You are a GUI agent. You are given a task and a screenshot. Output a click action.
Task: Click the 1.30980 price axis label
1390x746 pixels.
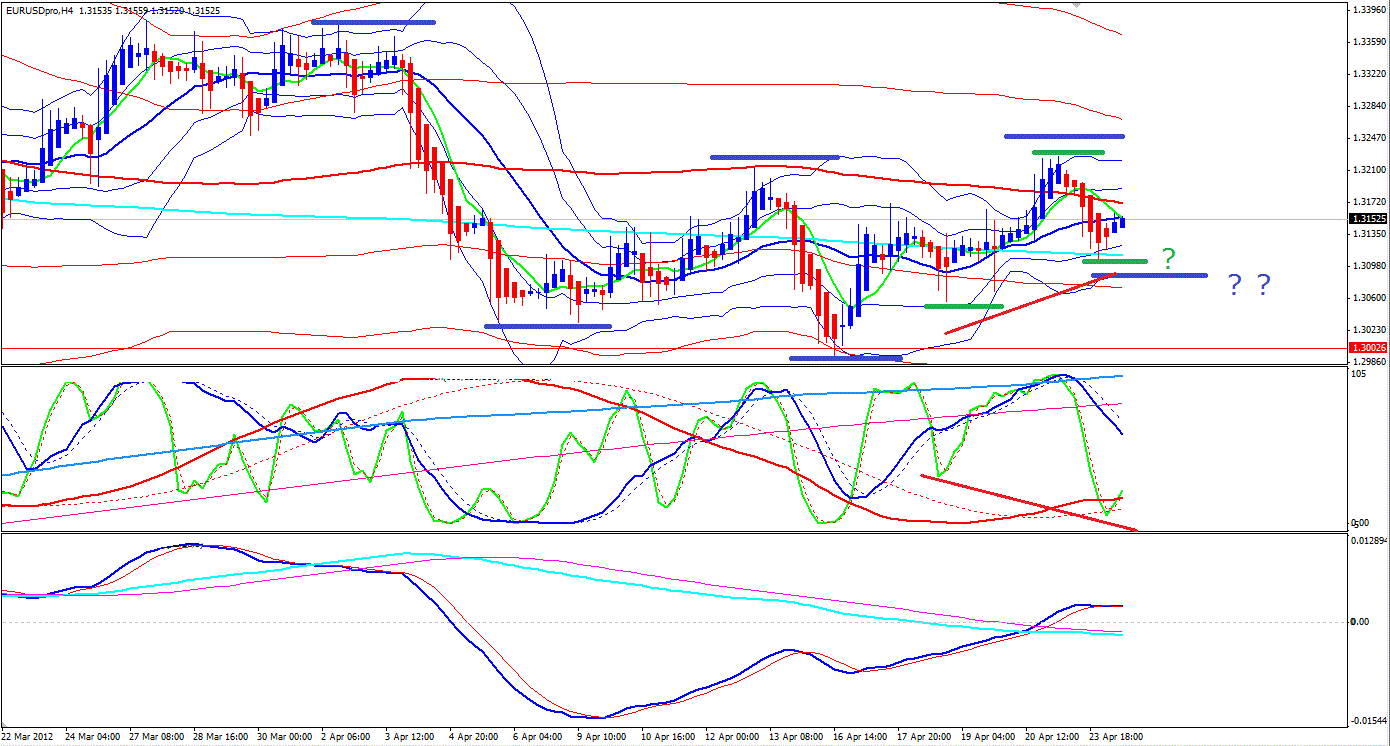(1367, 266)
